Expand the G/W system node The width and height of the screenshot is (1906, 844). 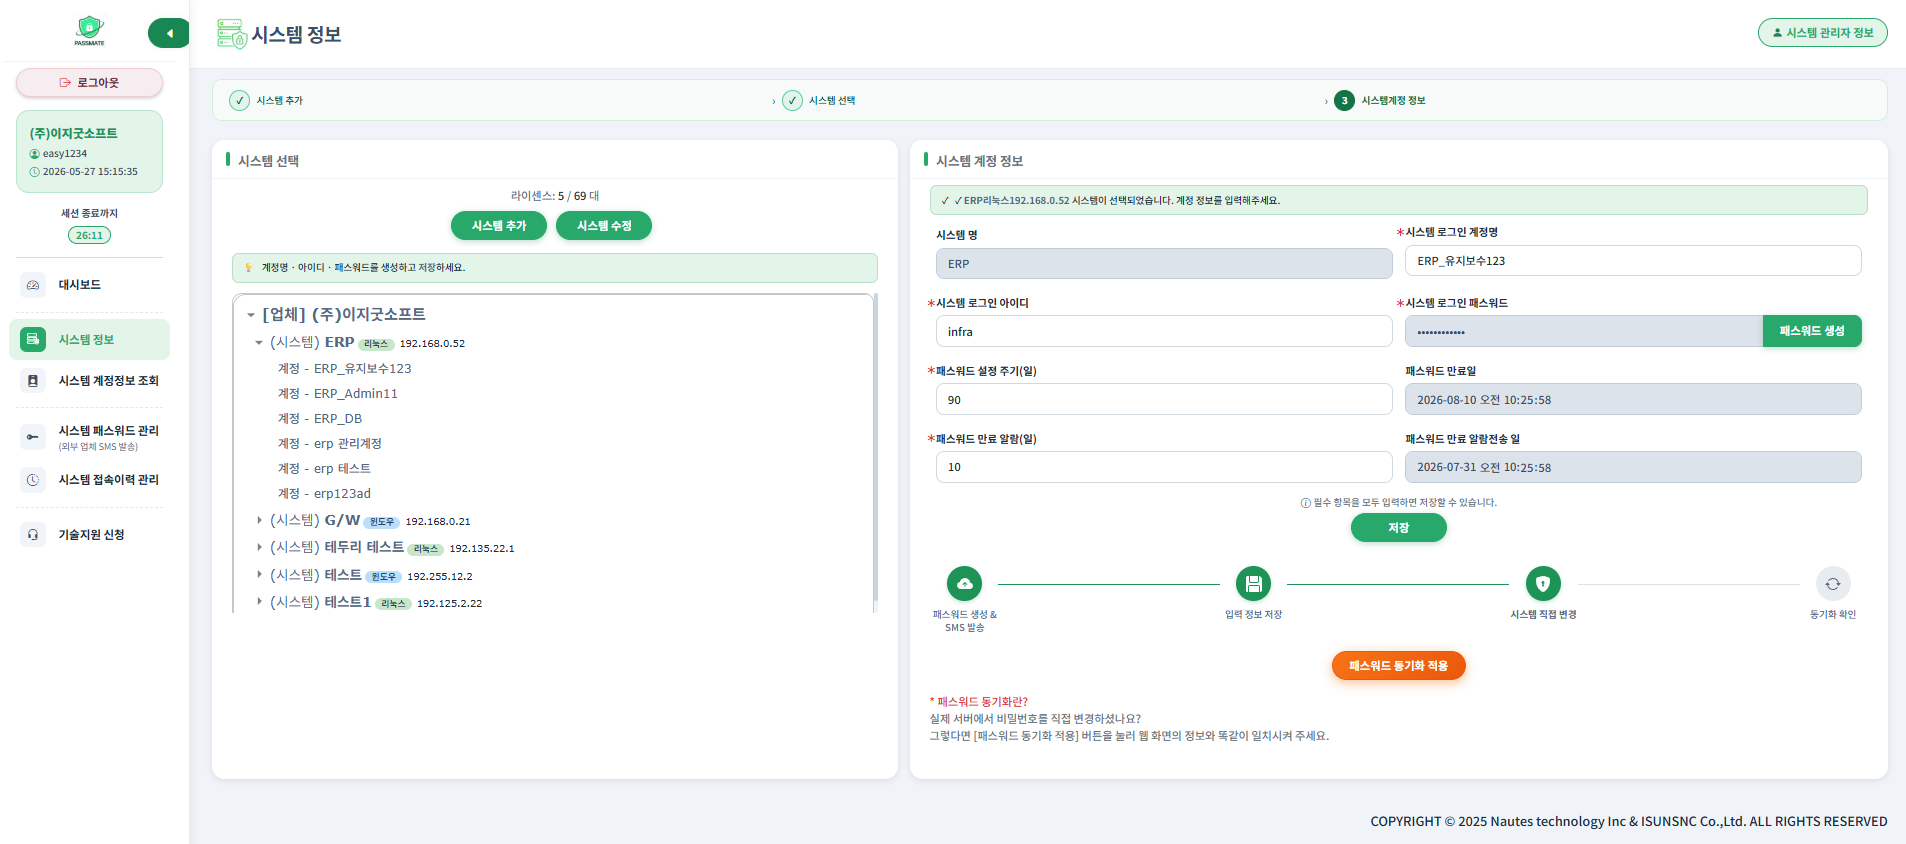pos(259,520)
